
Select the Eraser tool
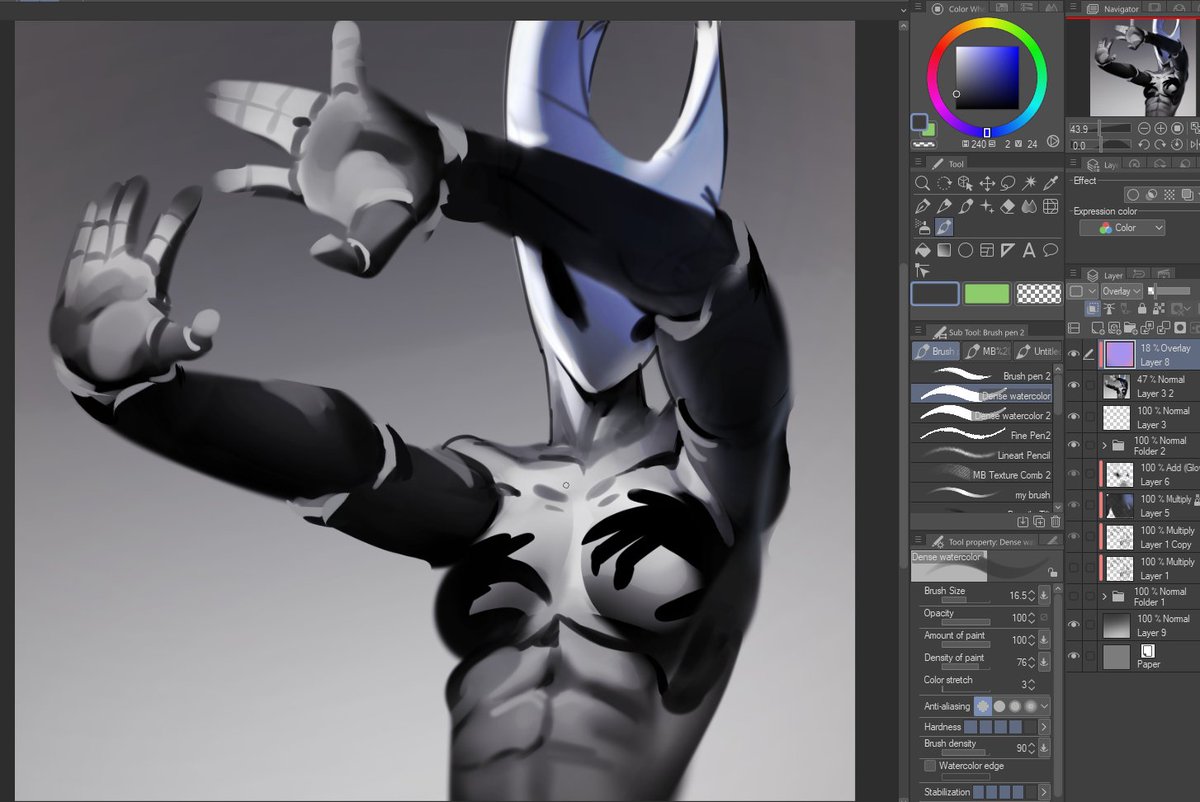(x=1008, y=206)
